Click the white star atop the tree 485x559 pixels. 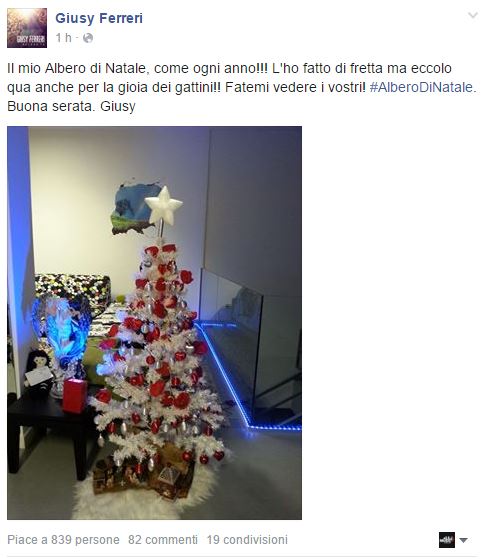[x=163, y=206]
